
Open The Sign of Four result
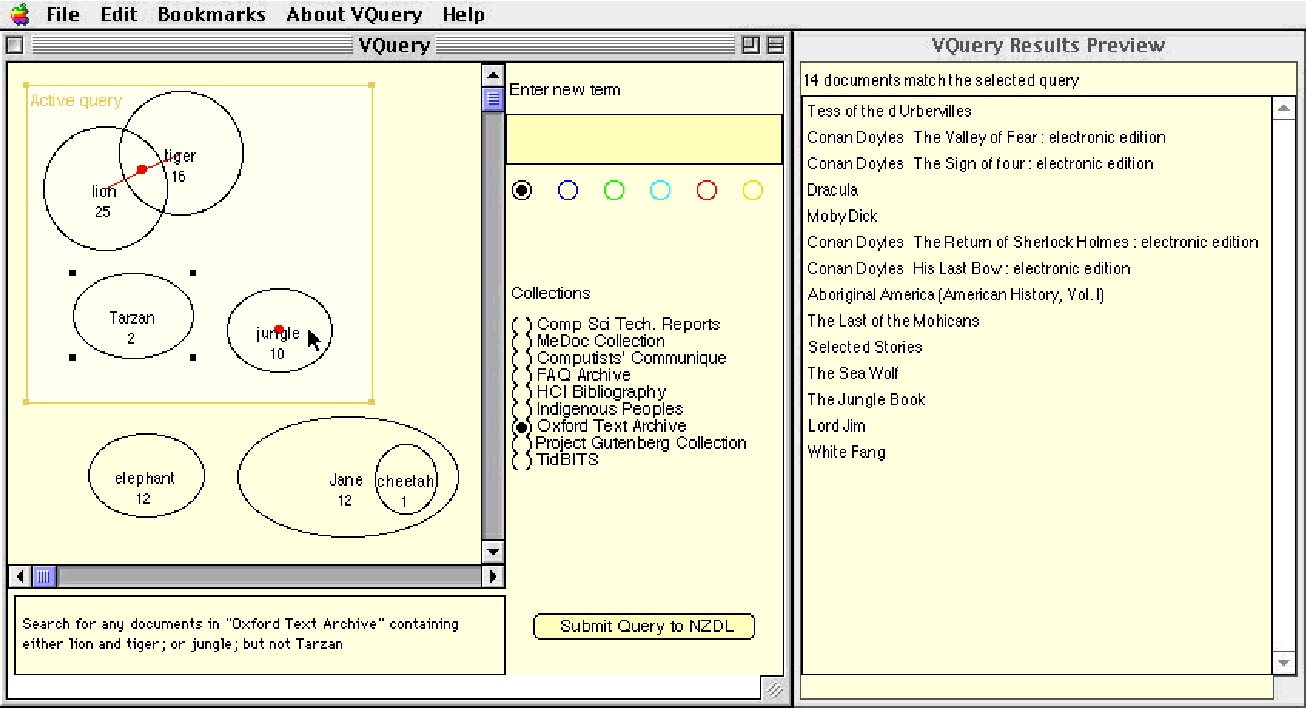pos(980,163)
